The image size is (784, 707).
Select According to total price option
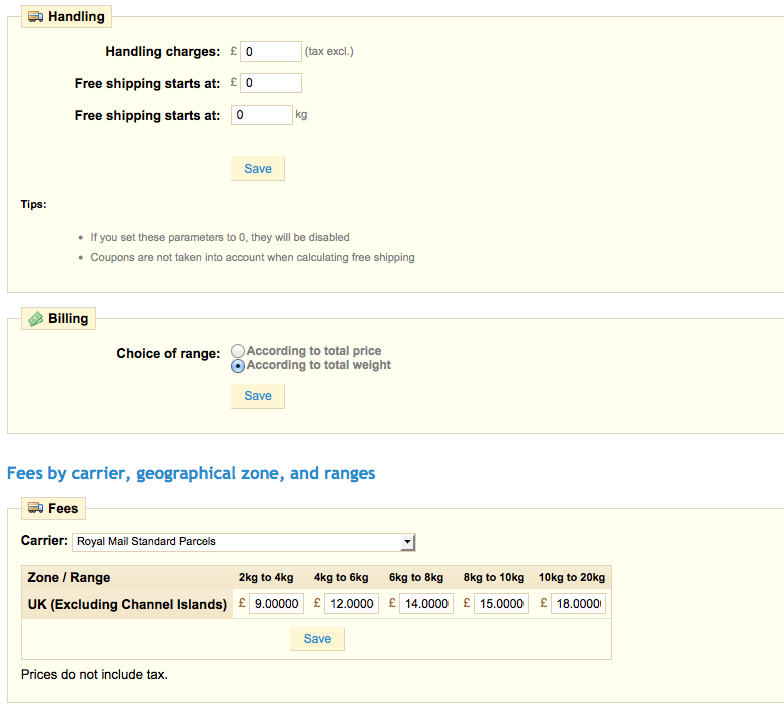pos(237,351)
